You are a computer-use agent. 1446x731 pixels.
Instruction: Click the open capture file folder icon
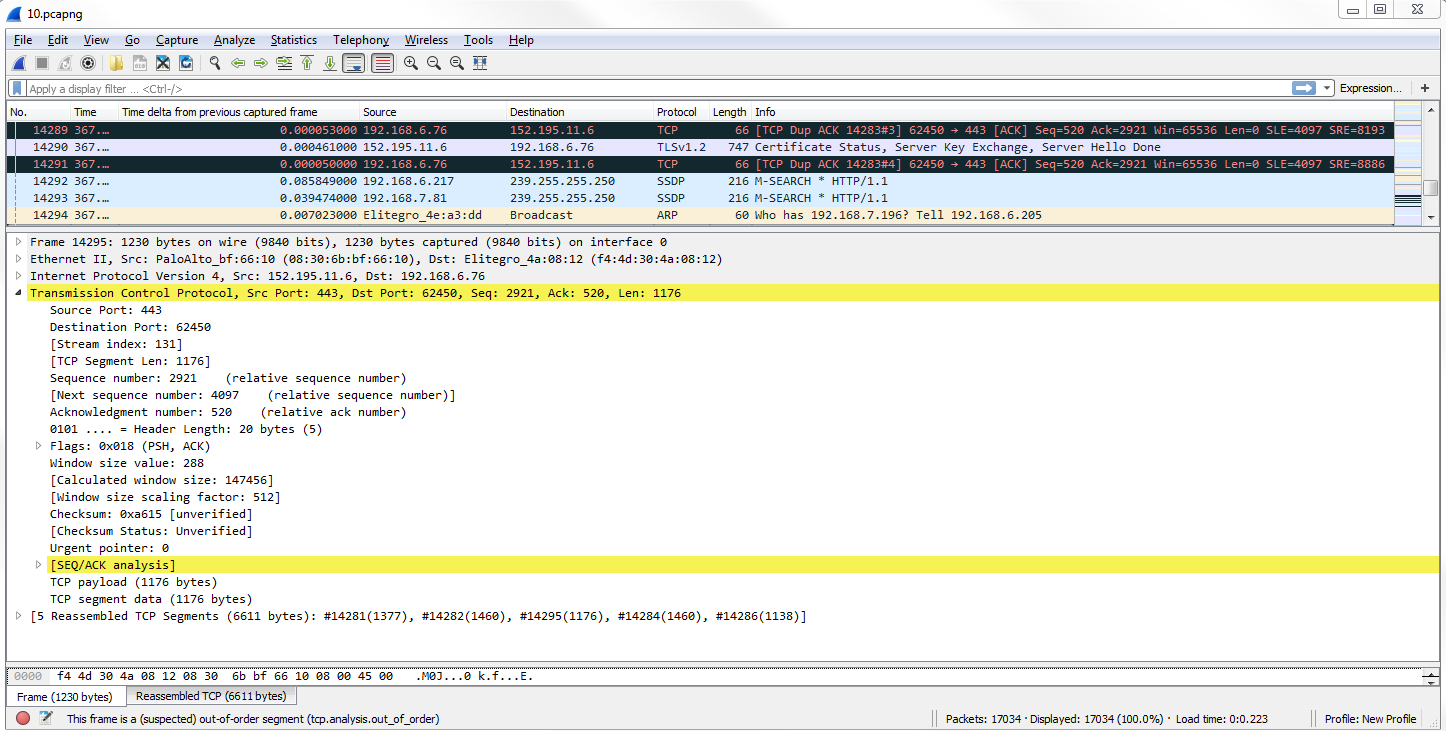117,63
